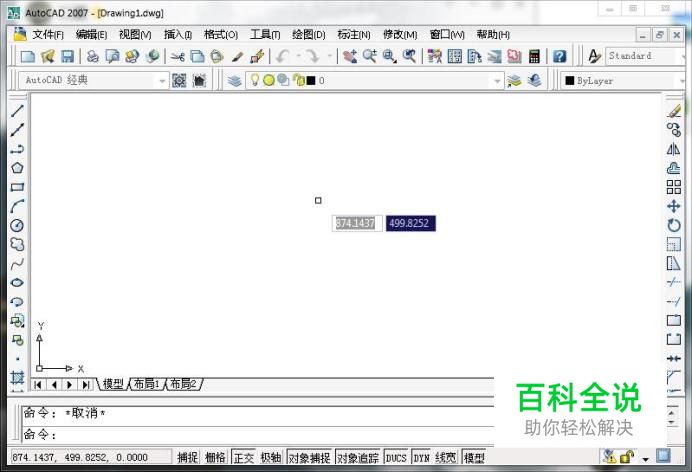This screenshot has height=472, width=692.
Task: Expand the redo history dropdown arrow
Action: (x=329, y=56)
